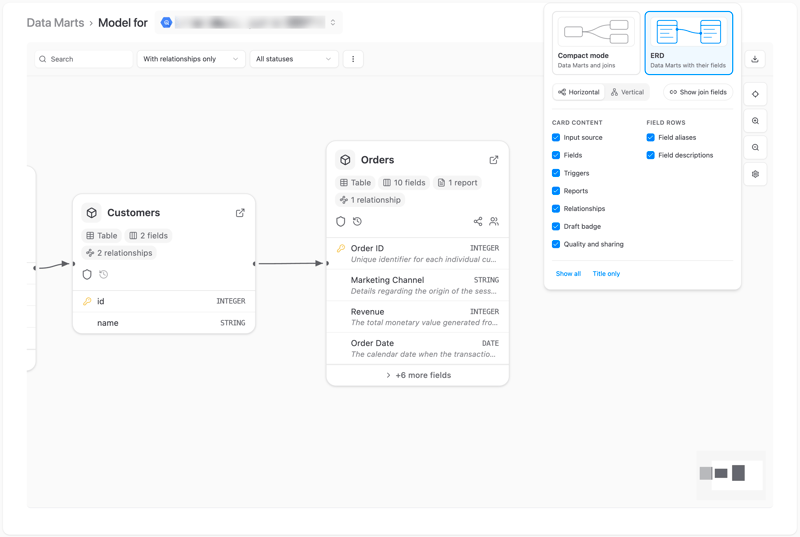This screenshot has width=800, height=537.
Task: Click the fit-to-view diamond icon
Action: (755, 94)
